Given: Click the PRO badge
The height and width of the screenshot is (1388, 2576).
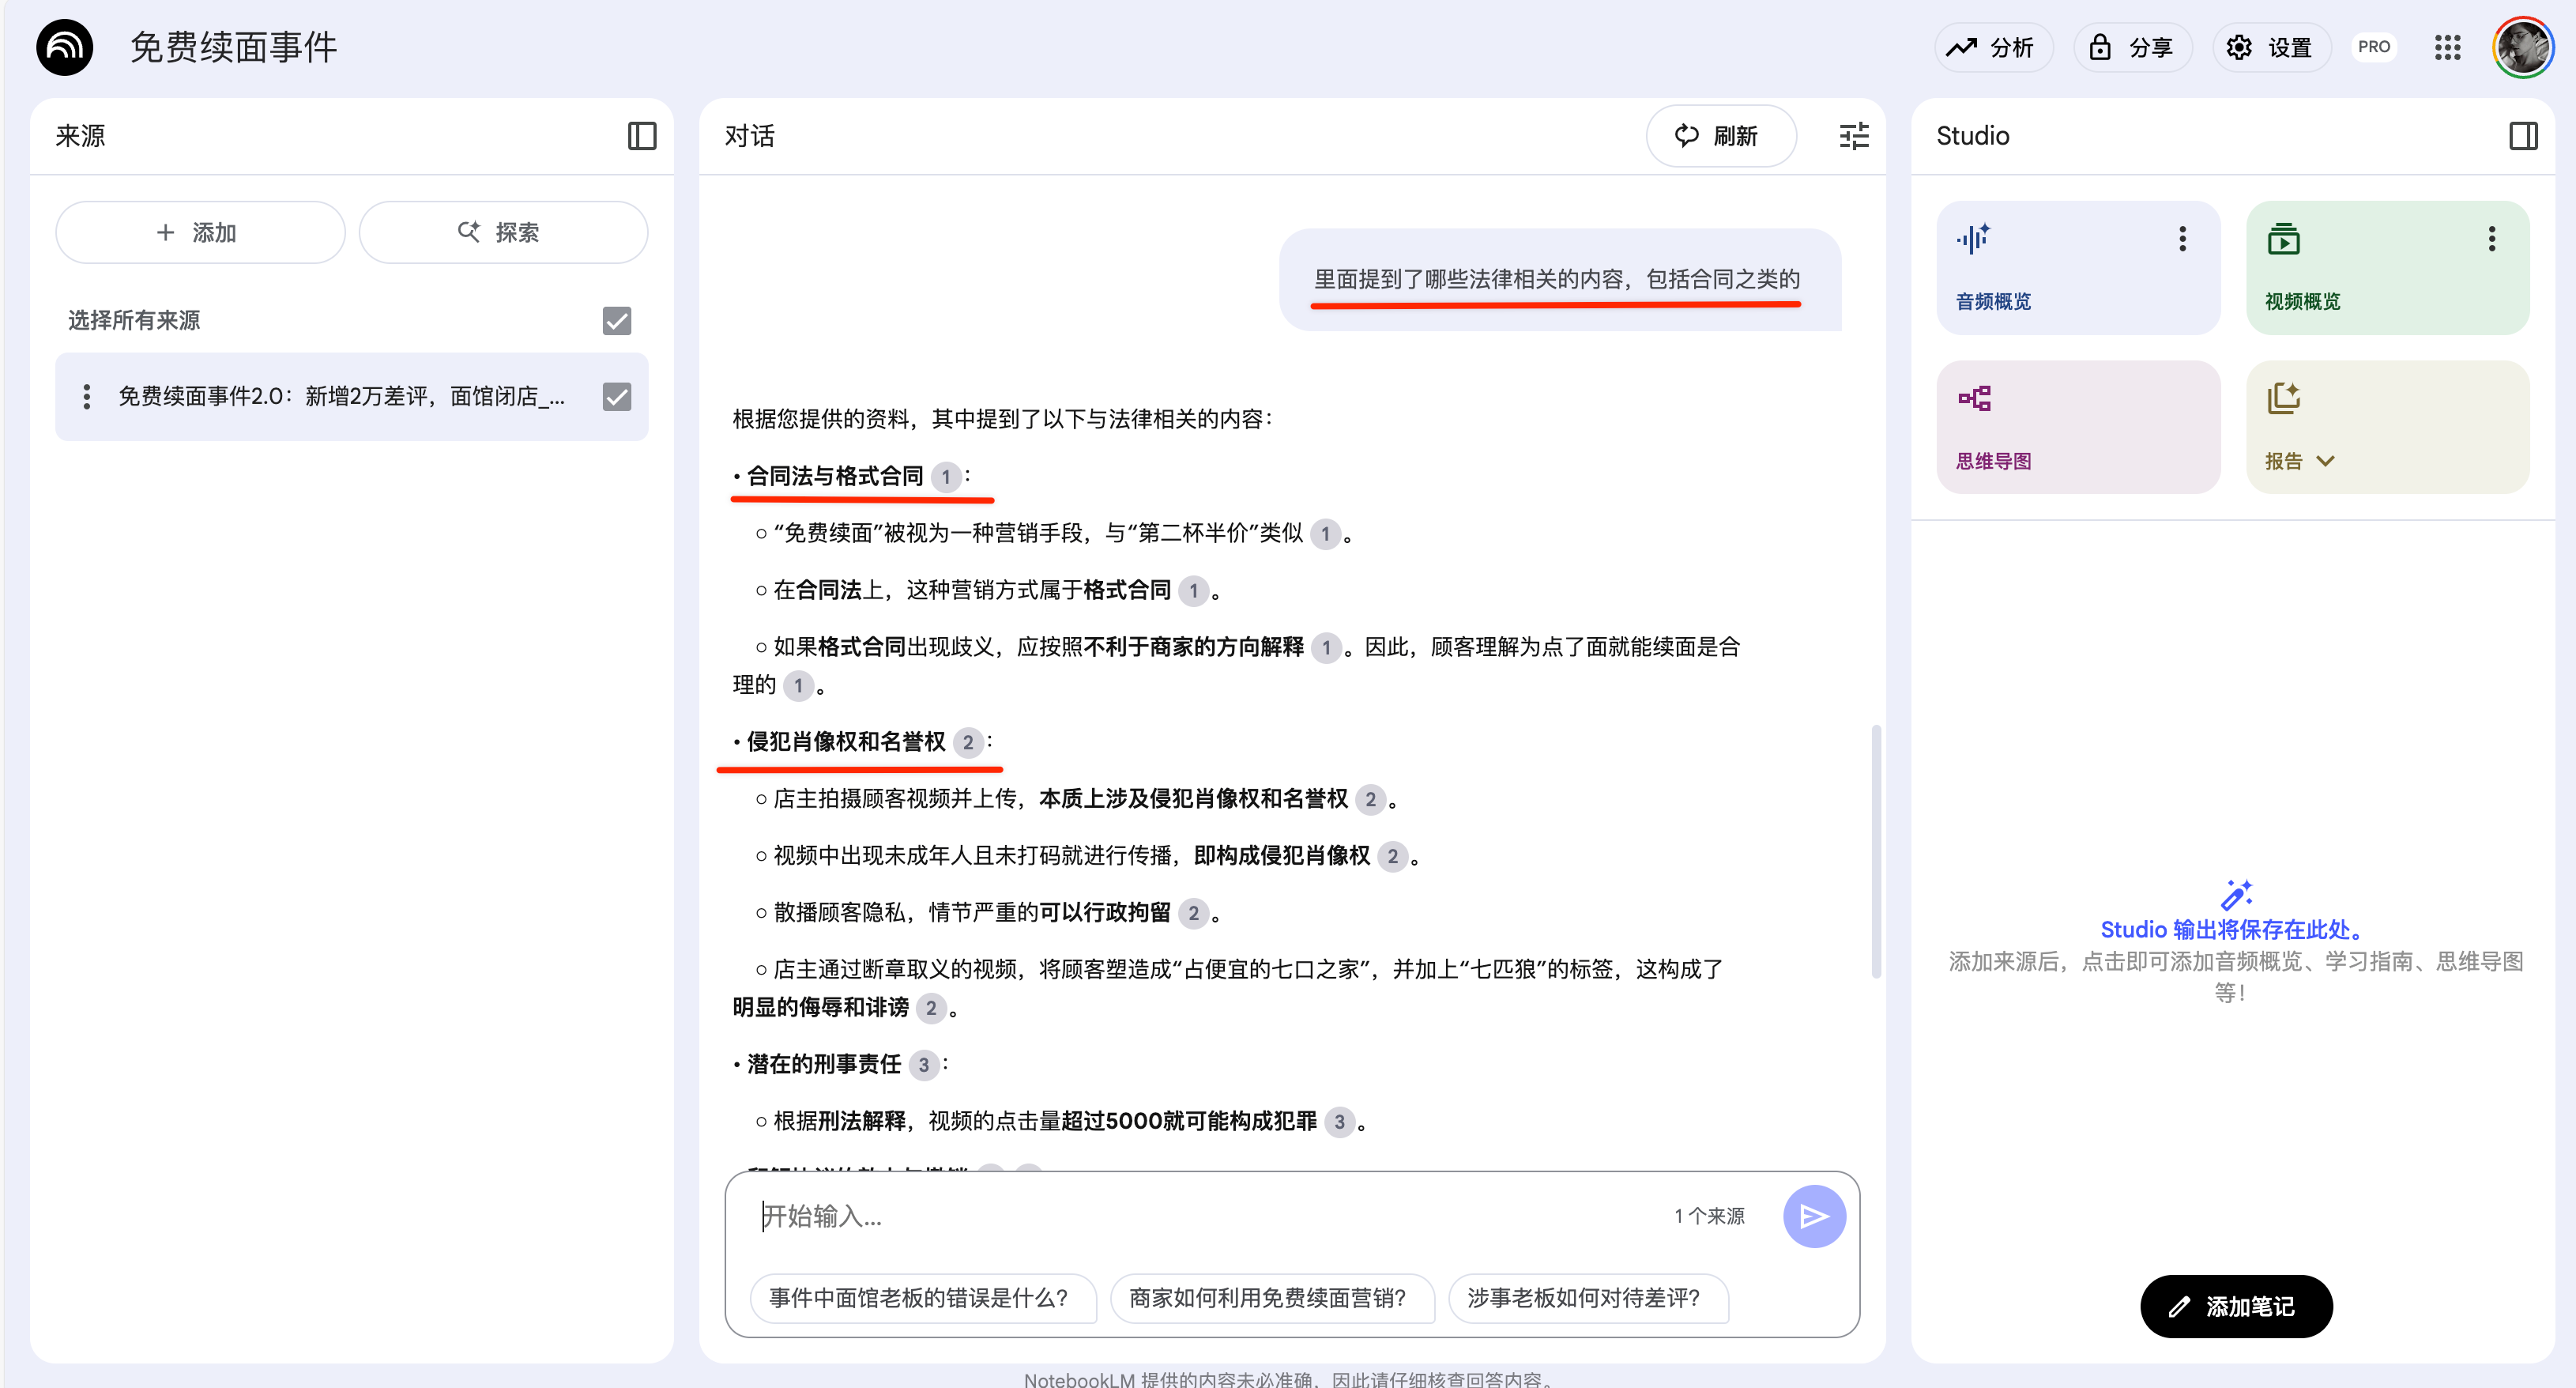Looking at the screenshot, I should coord(2373,47).
